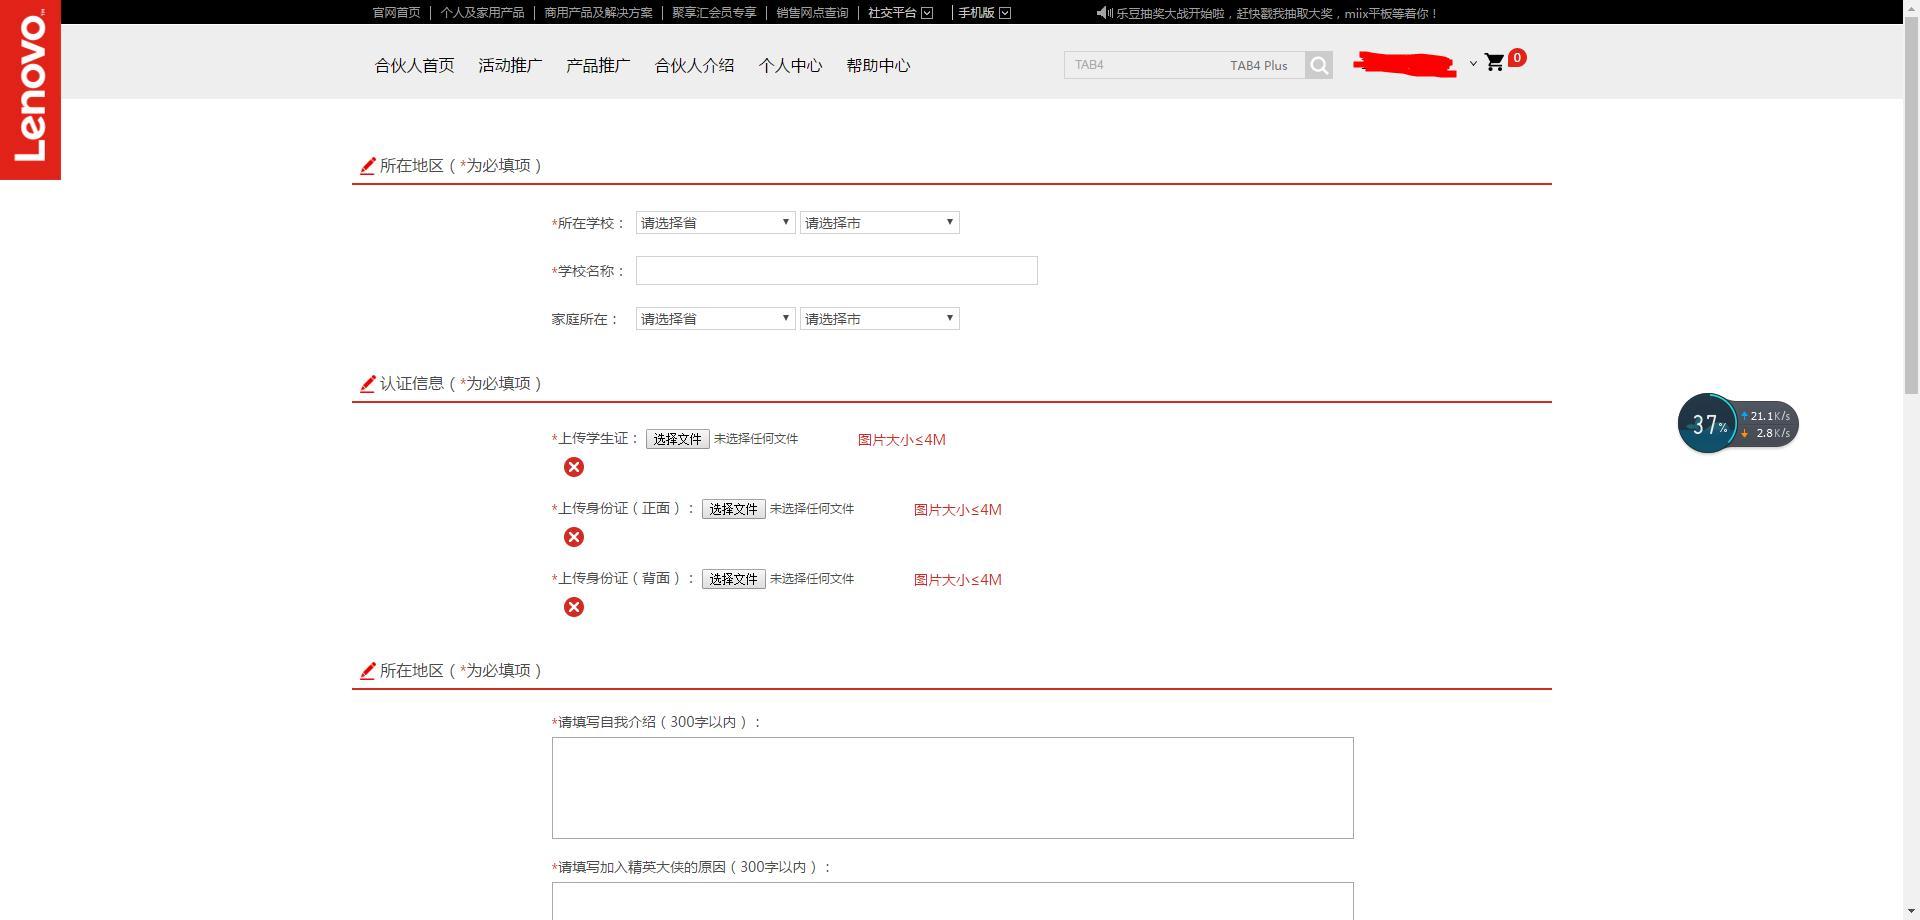
Task: Switch to the 个人中心 menu item
Action: (x=790, y=65)
